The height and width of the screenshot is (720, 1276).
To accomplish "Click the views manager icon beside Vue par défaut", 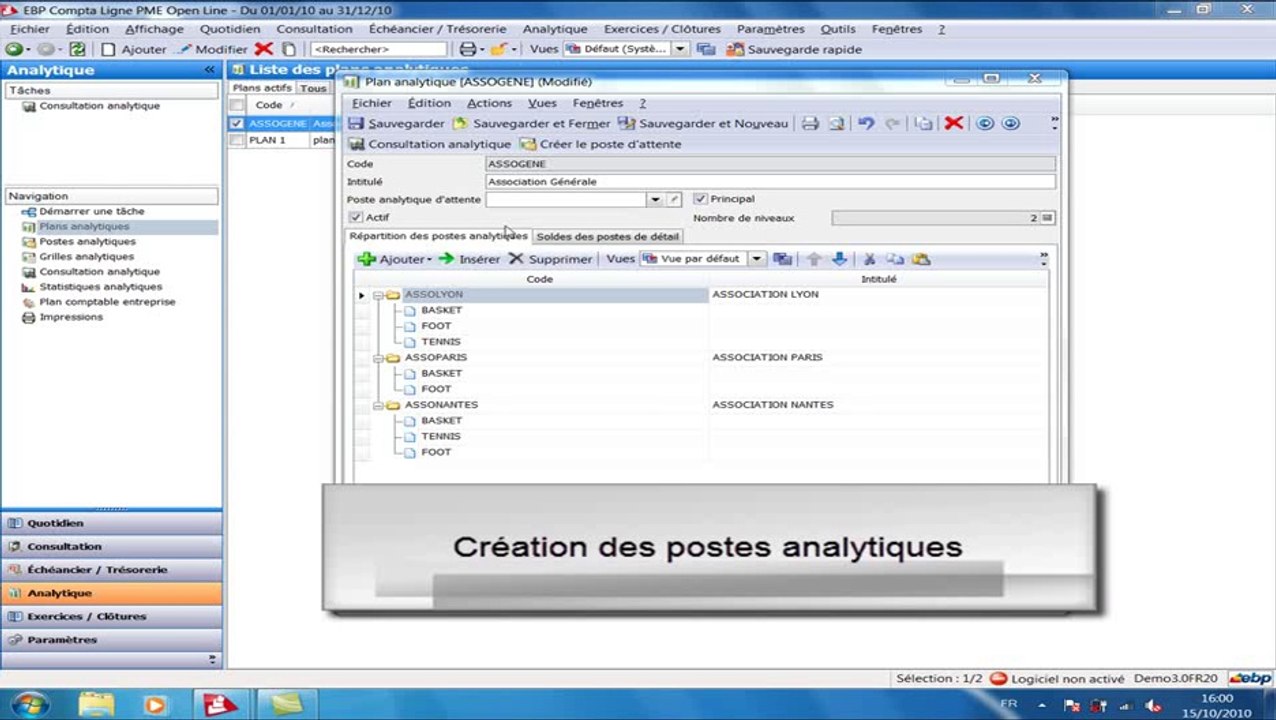I will [782, 259].
